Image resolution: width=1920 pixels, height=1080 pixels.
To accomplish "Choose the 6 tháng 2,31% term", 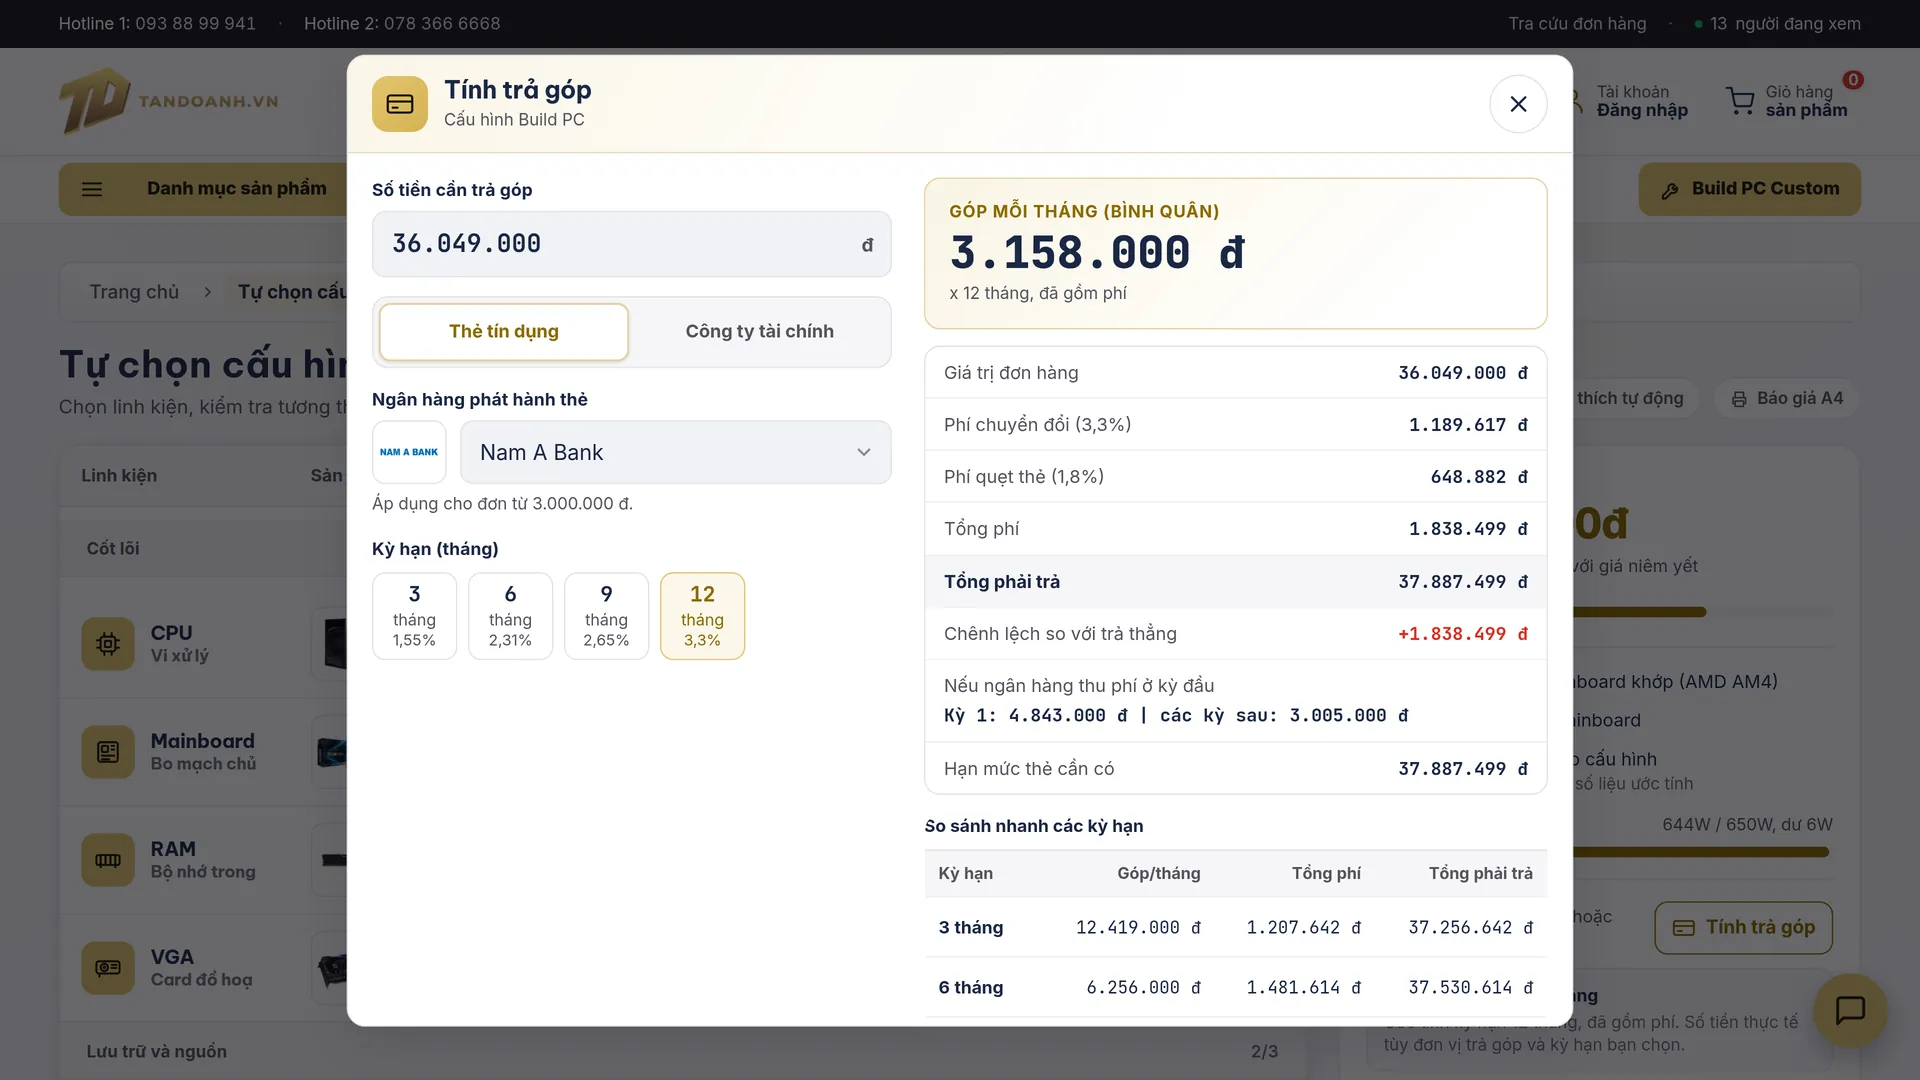I will click(x=510, y=616).
